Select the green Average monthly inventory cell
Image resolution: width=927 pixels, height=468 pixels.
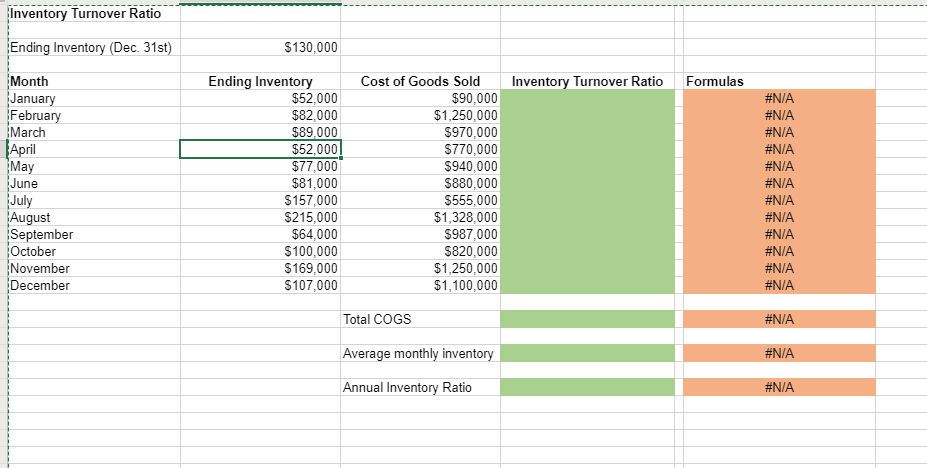coord(587,354)
